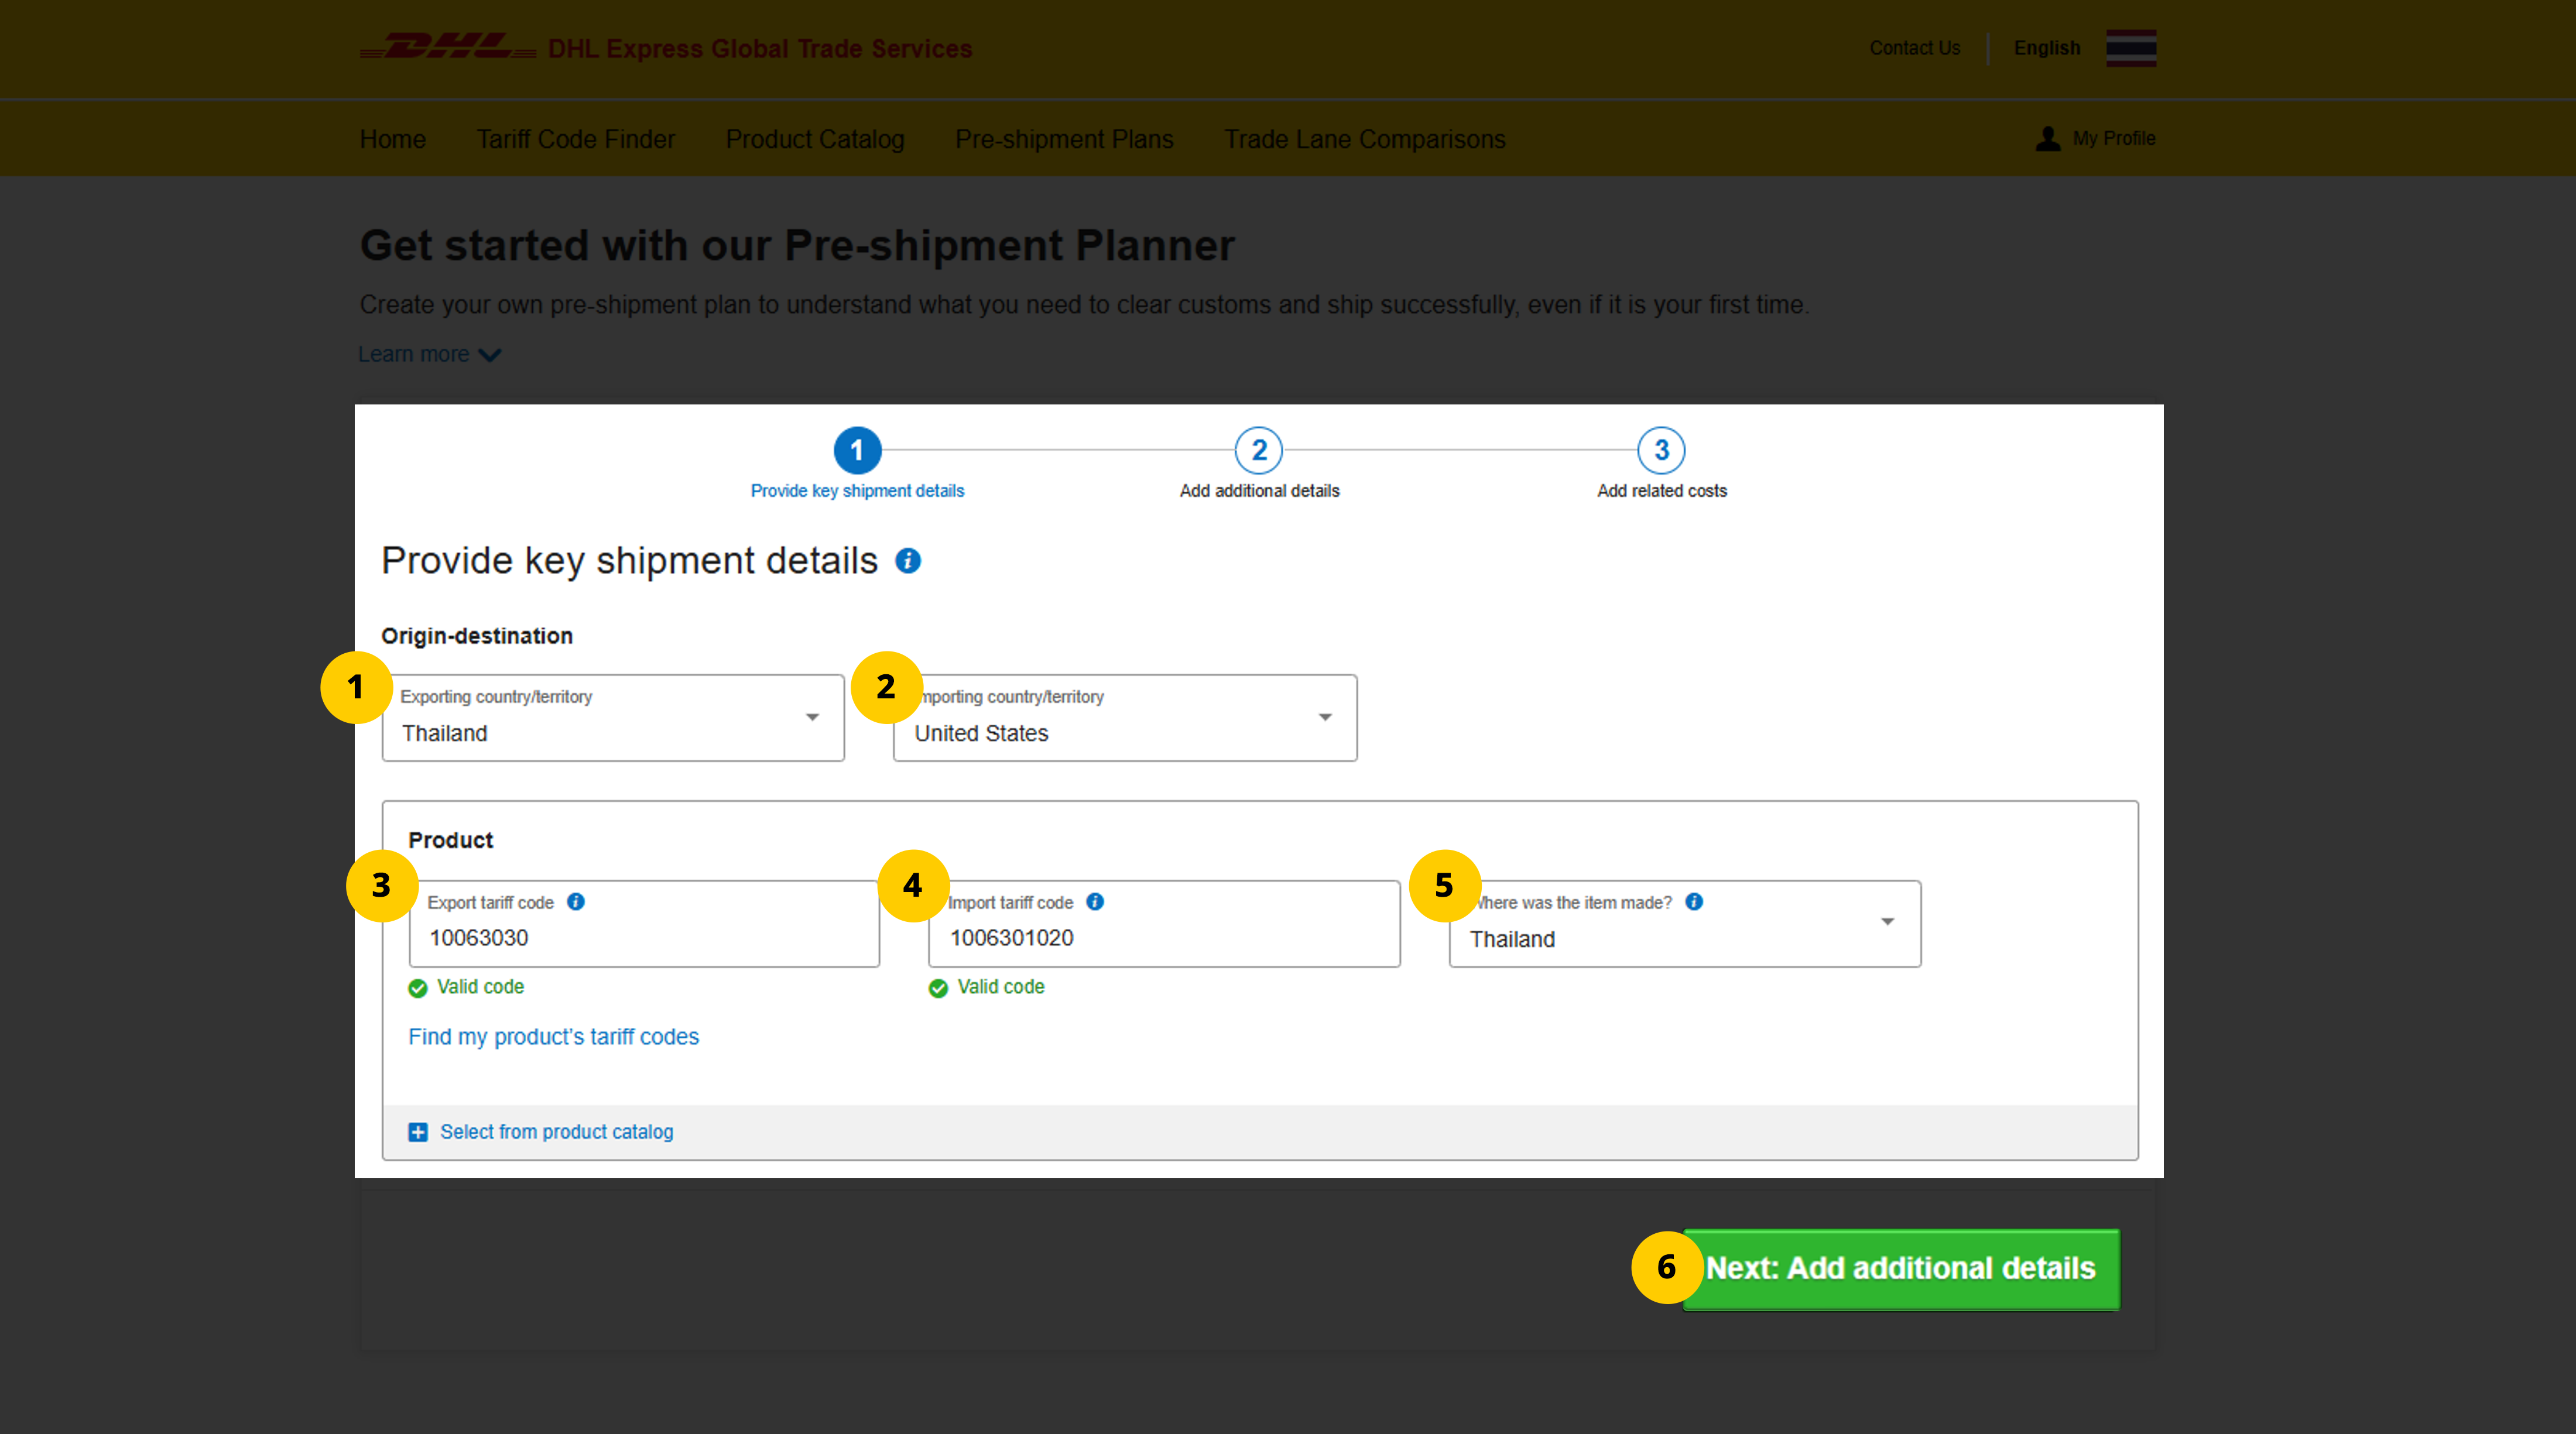Screen dimensions: 2576x1434
Task: Select step 2, Add additional details
Action: 1259,450
